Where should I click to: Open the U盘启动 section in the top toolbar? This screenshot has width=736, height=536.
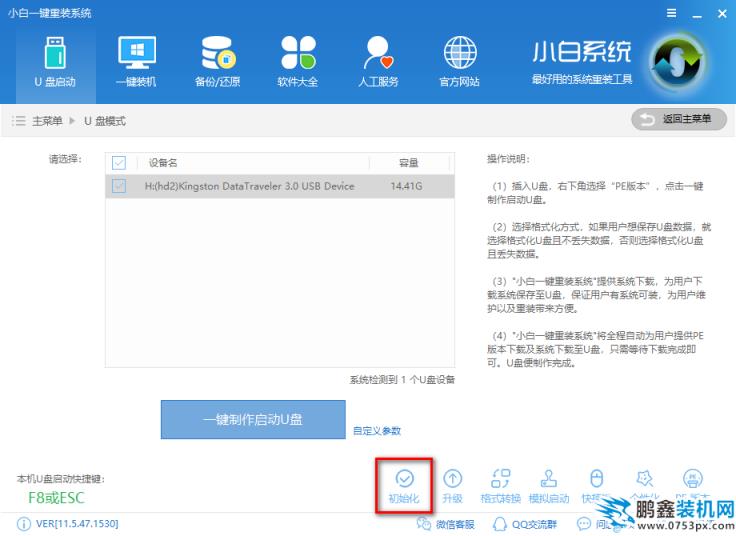click(55, 63)
